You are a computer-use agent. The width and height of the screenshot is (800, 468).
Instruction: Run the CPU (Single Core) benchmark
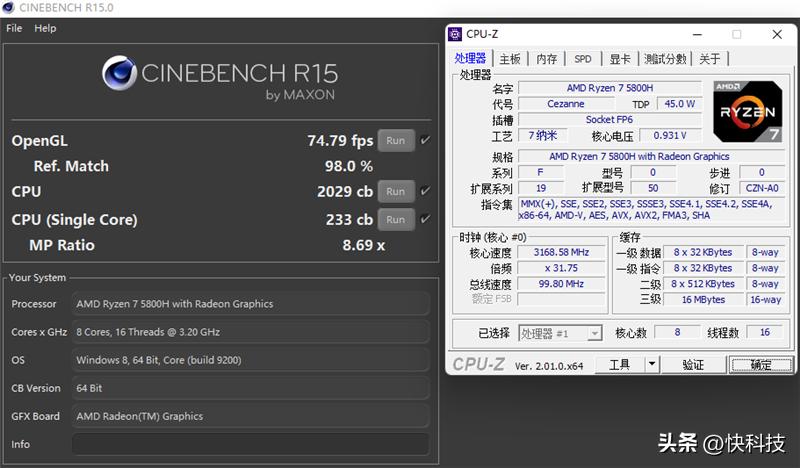395,219
